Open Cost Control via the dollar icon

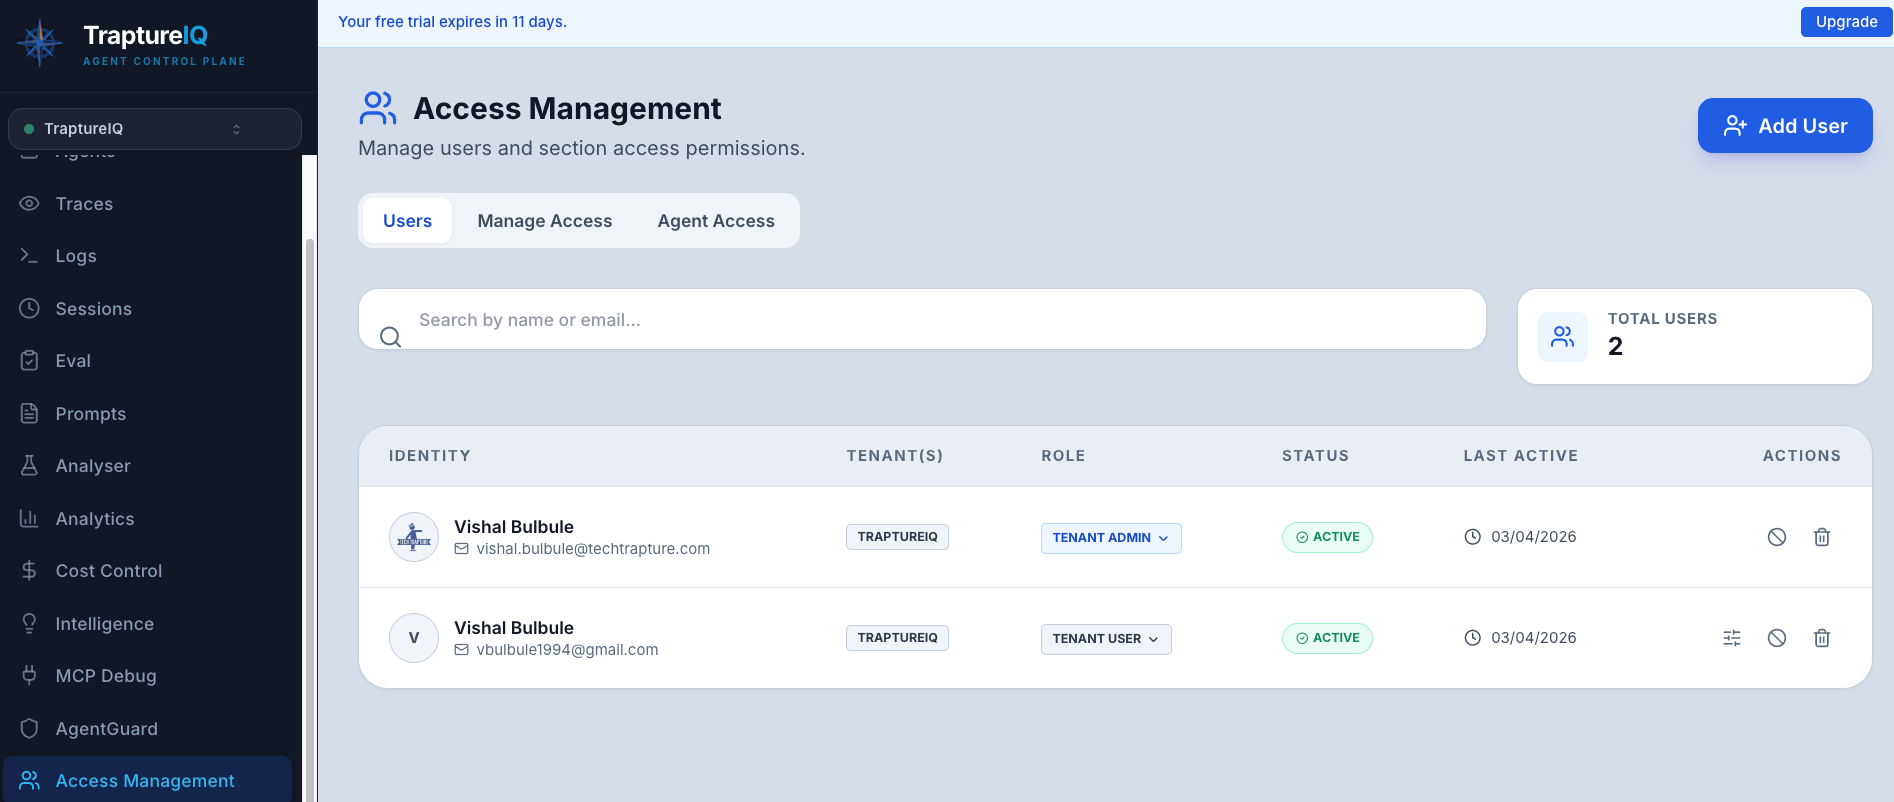coord(30,571)
